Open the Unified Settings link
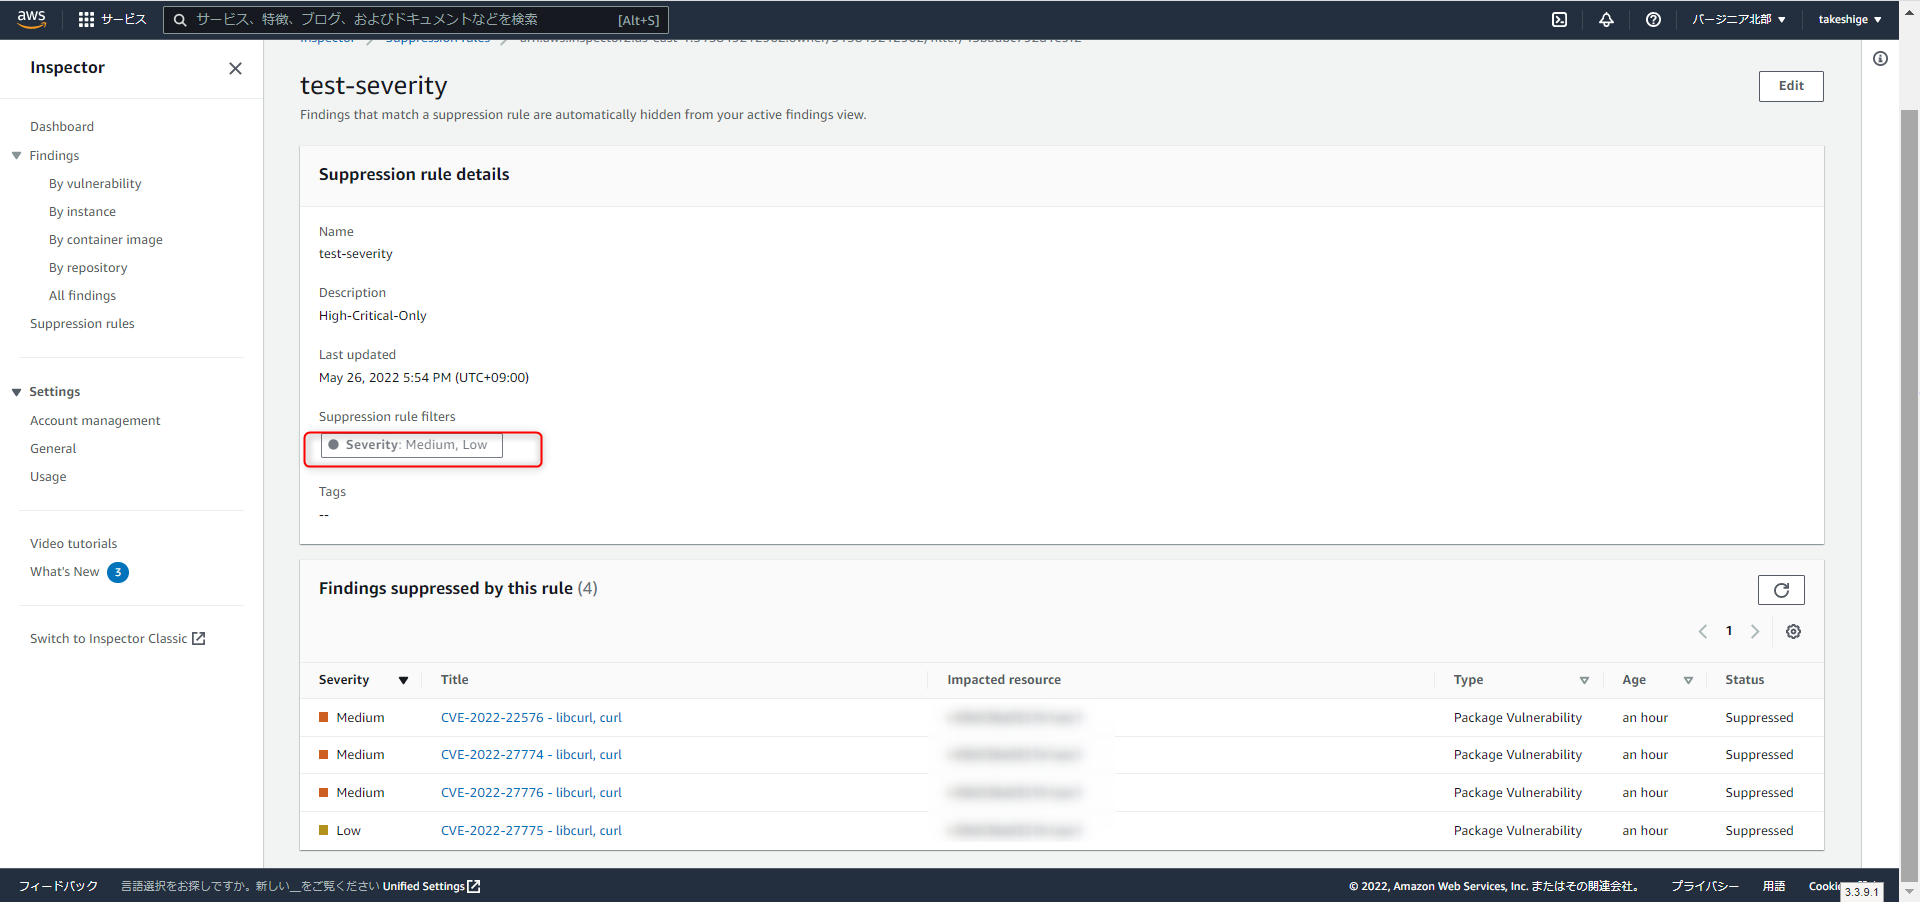 coord(431,886)
